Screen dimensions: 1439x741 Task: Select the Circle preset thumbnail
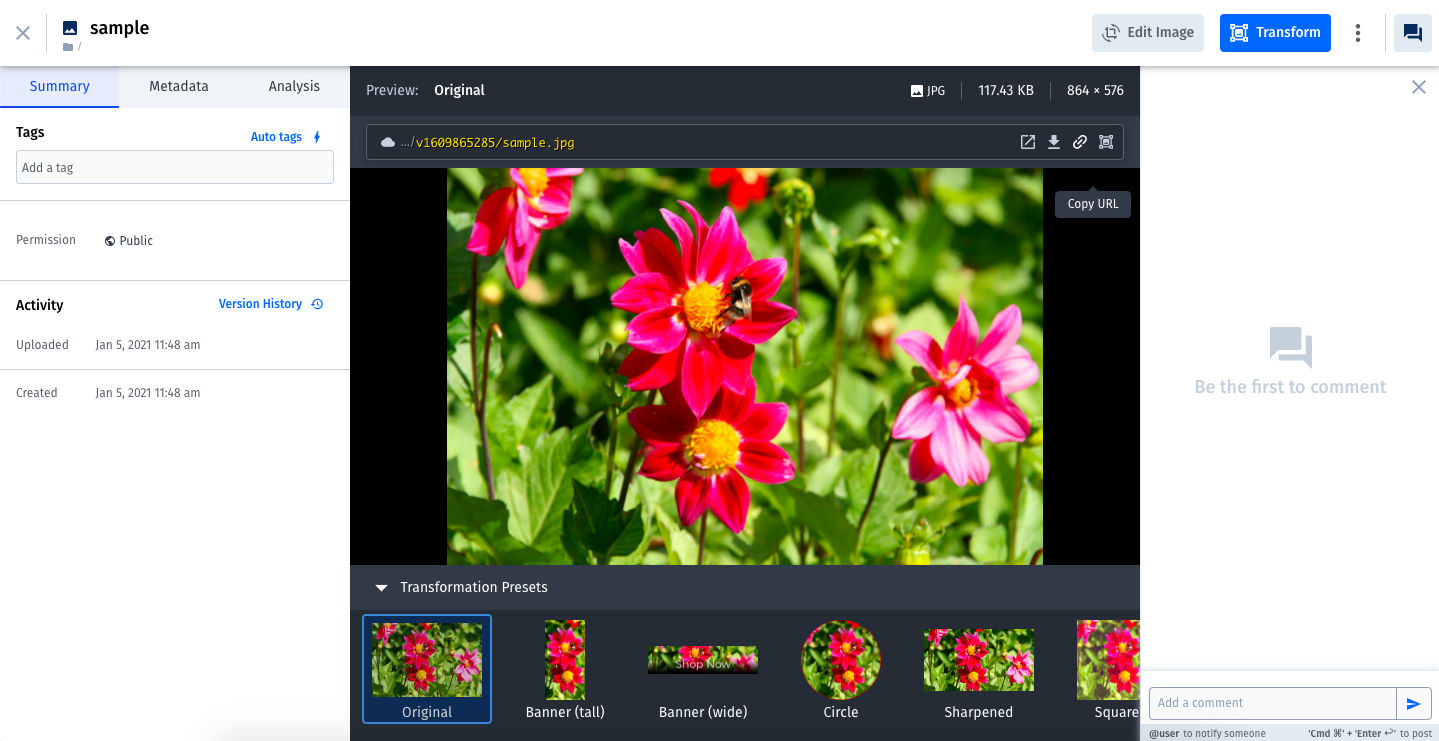coord(841,660)
